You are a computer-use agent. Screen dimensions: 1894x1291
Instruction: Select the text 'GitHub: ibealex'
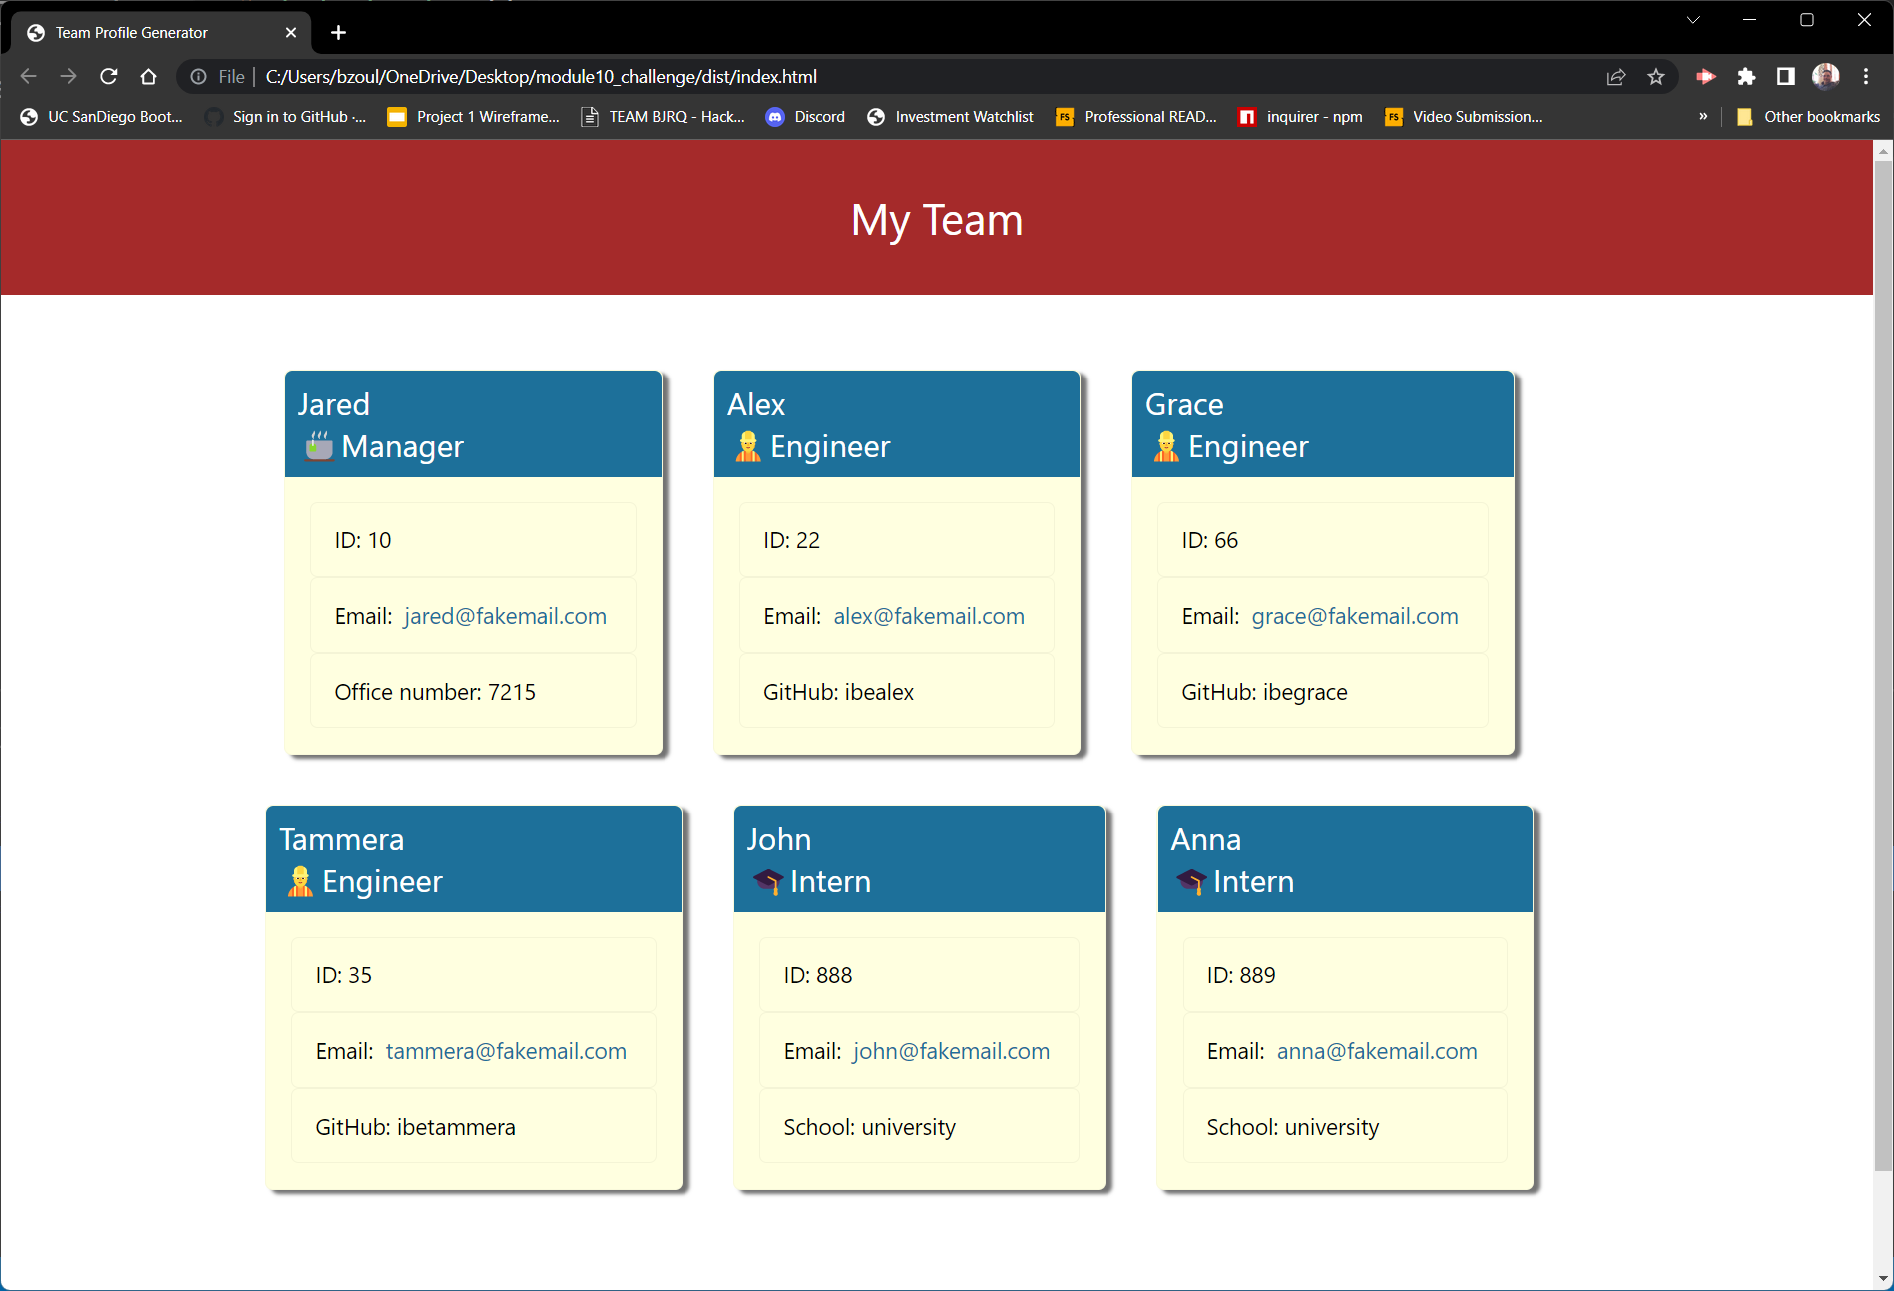click(838, 692)
